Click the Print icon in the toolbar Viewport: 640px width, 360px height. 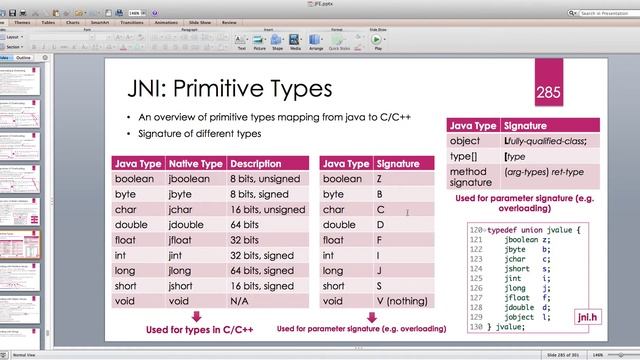pyautogui.click(x=23, y=13)
